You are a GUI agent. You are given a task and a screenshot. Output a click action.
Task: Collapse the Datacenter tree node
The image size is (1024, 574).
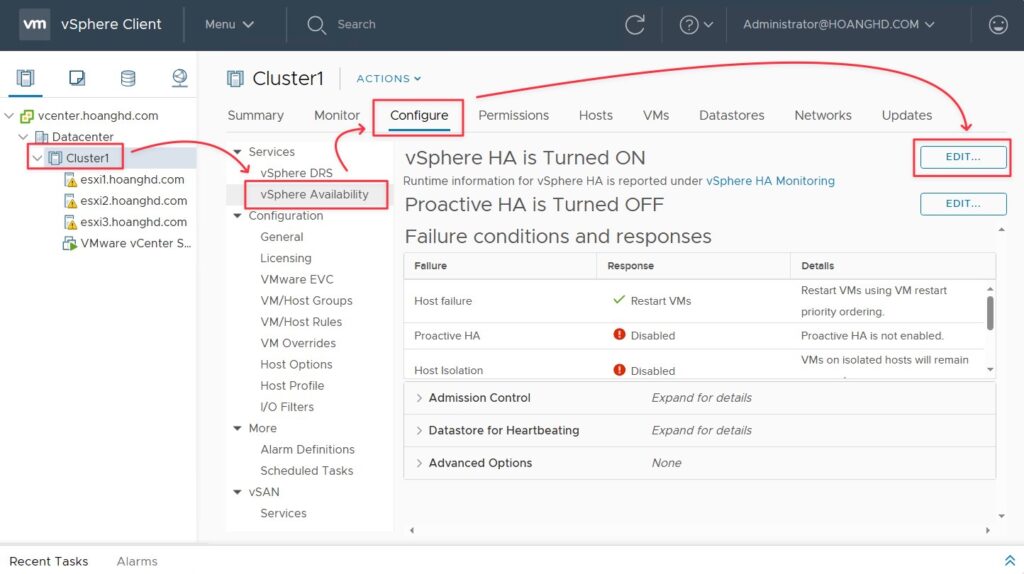point(24,137)
